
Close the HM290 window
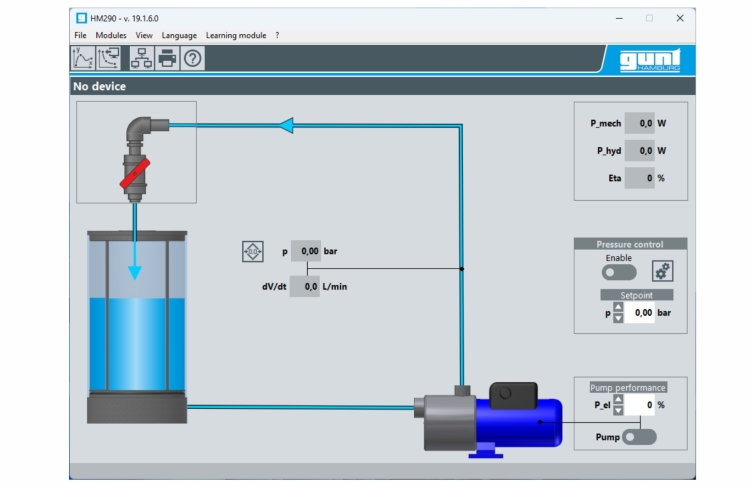coord(680,18)
